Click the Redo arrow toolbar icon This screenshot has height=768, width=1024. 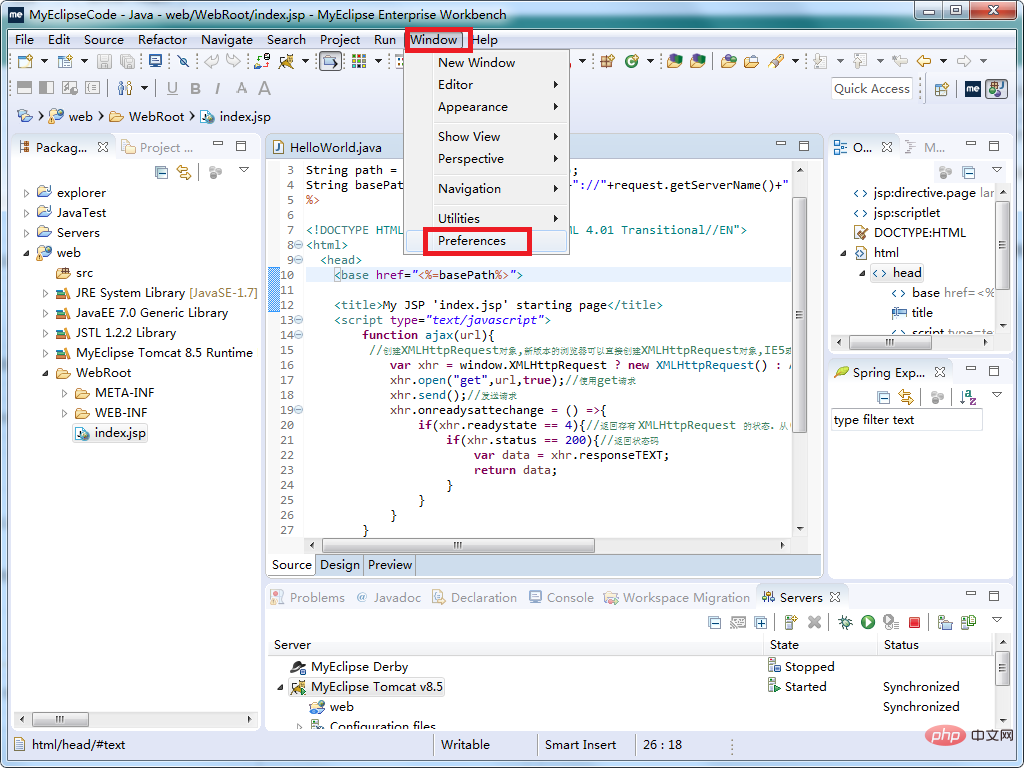point(233,61)
